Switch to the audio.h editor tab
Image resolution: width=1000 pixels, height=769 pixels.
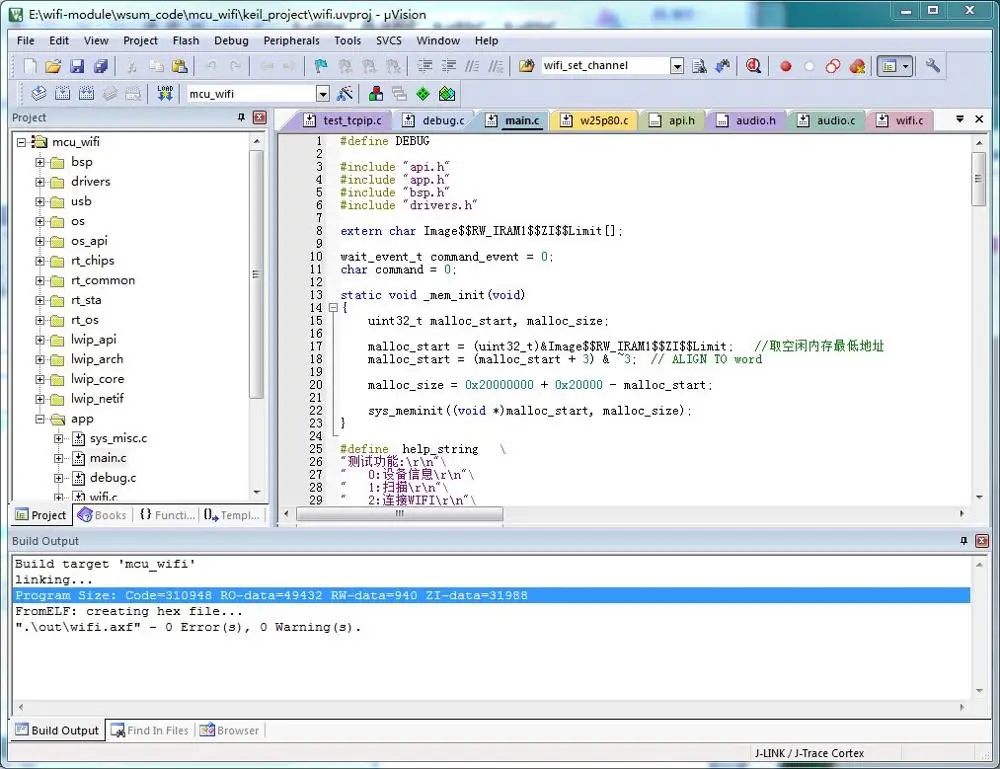tap(746, 120)
